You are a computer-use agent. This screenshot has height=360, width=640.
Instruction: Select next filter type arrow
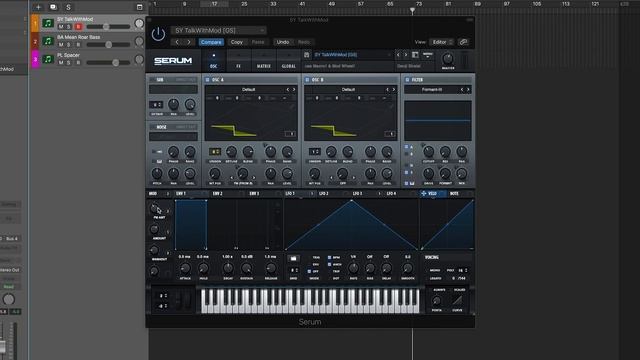click(x=468, y=89)
